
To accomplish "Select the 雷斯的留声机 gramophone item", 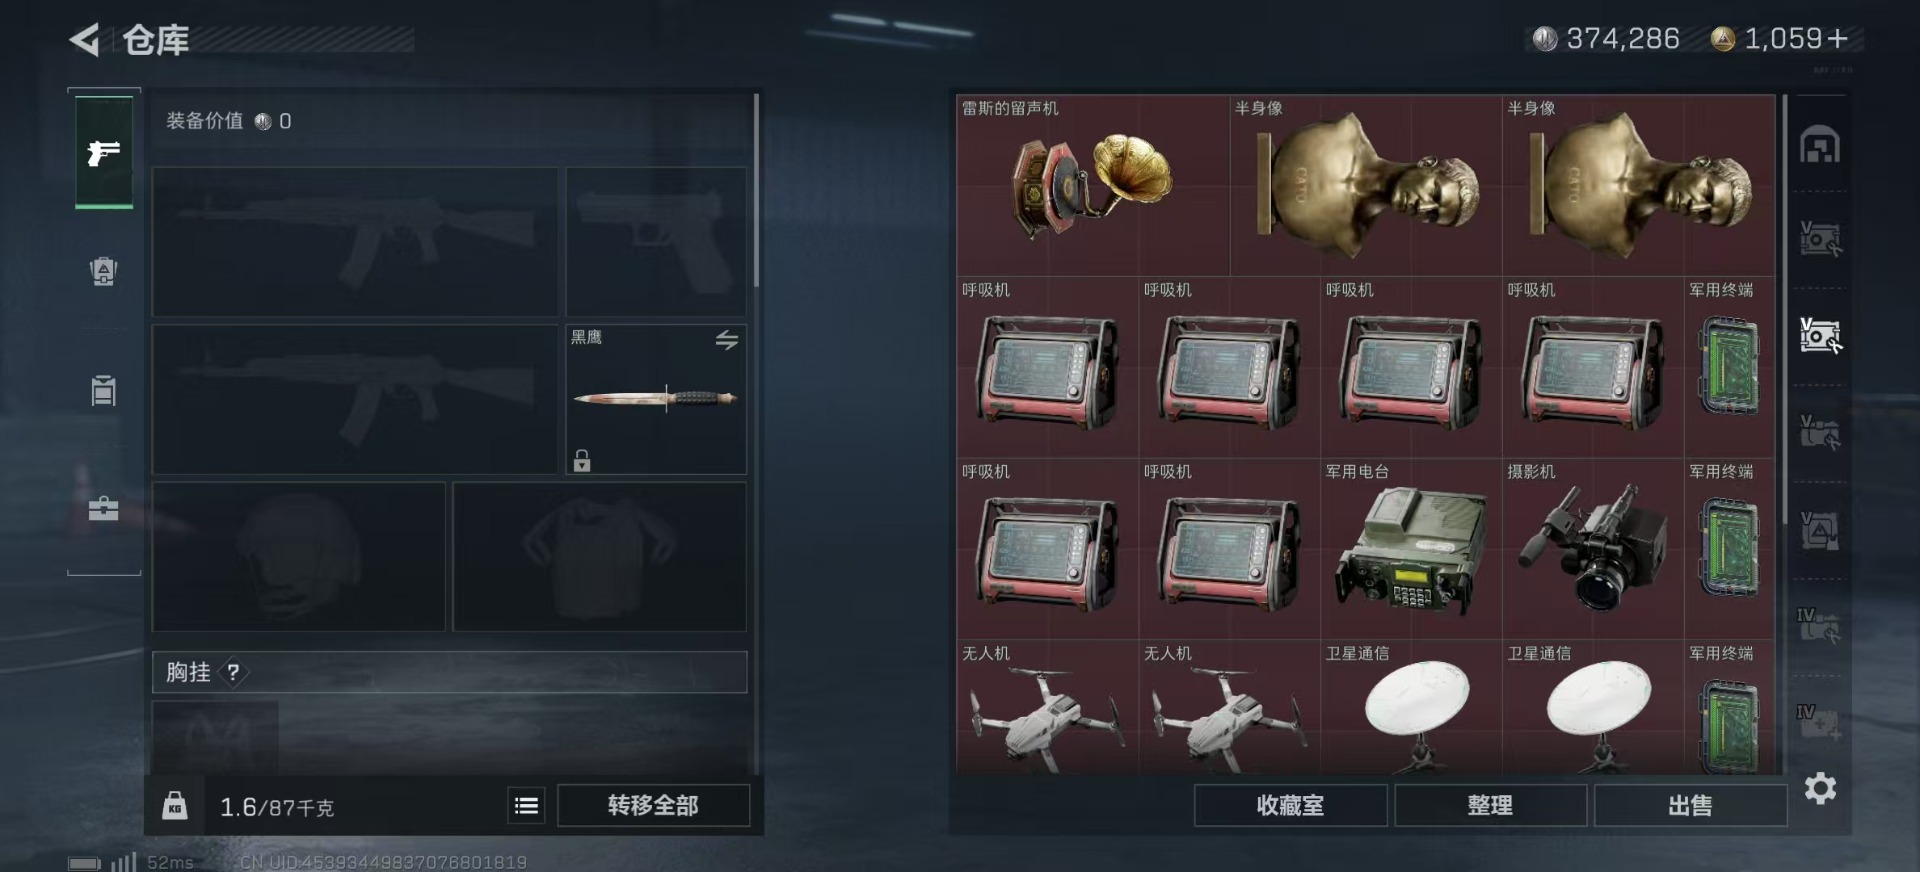I will pos(1092,186).
